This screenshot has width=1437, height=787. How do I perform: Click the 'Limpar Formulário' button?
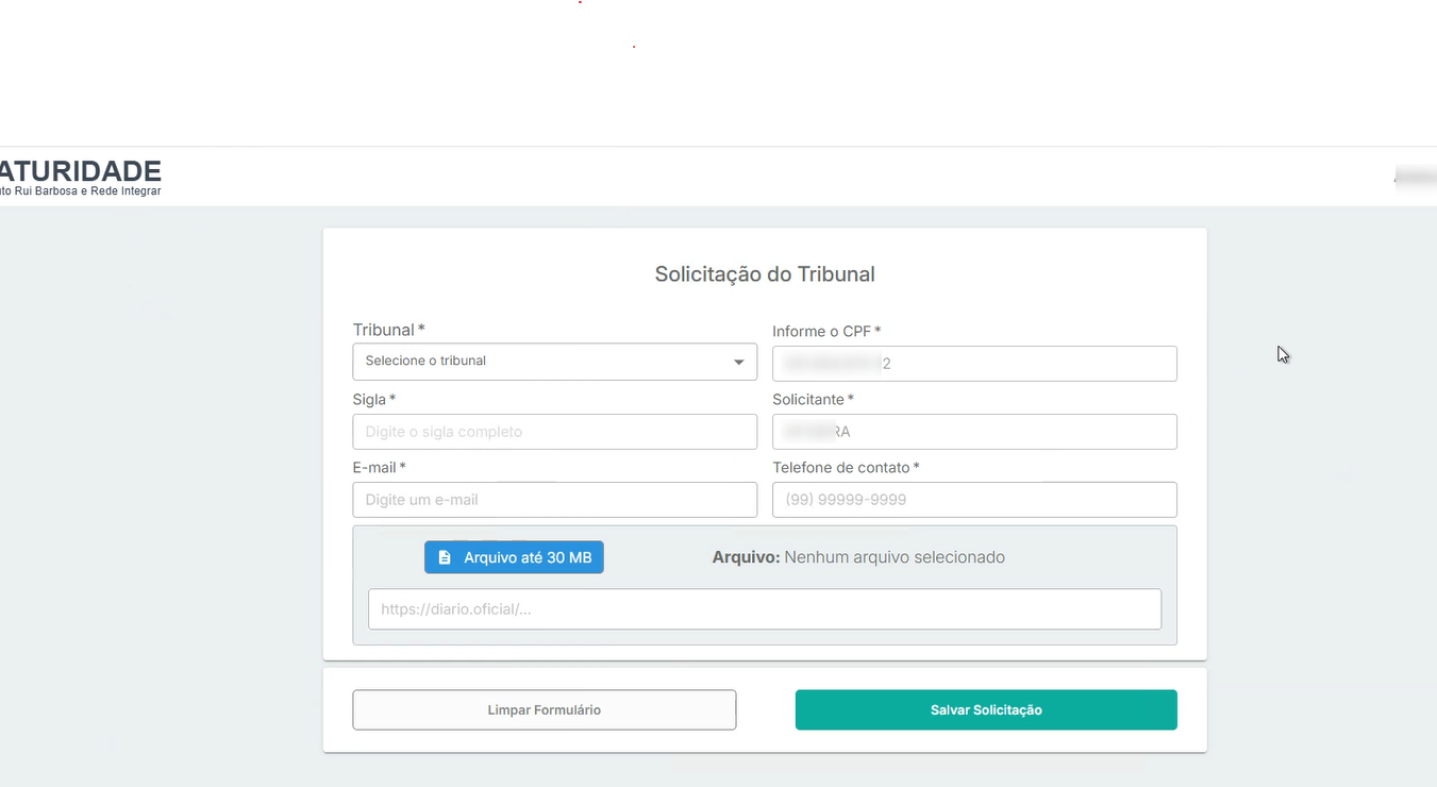point(544,710)
